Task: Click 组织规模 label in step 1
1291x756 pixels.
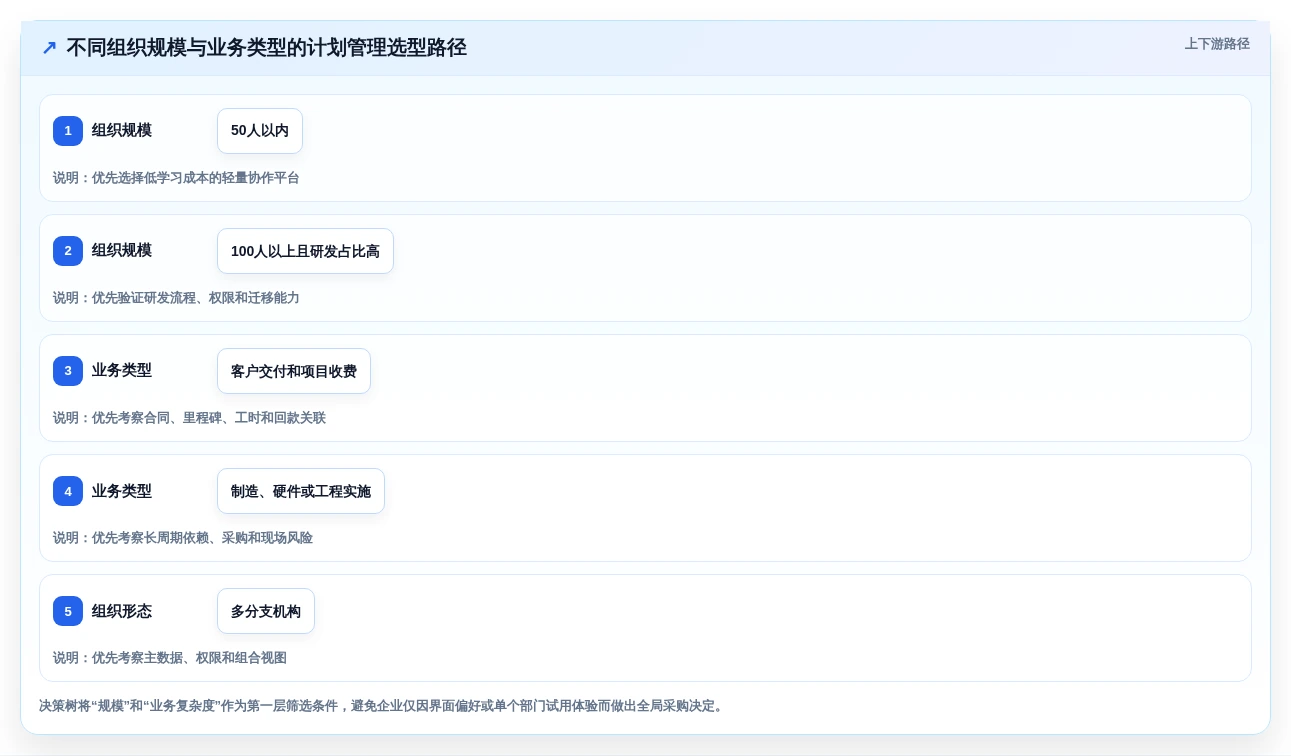Action: 122,130
